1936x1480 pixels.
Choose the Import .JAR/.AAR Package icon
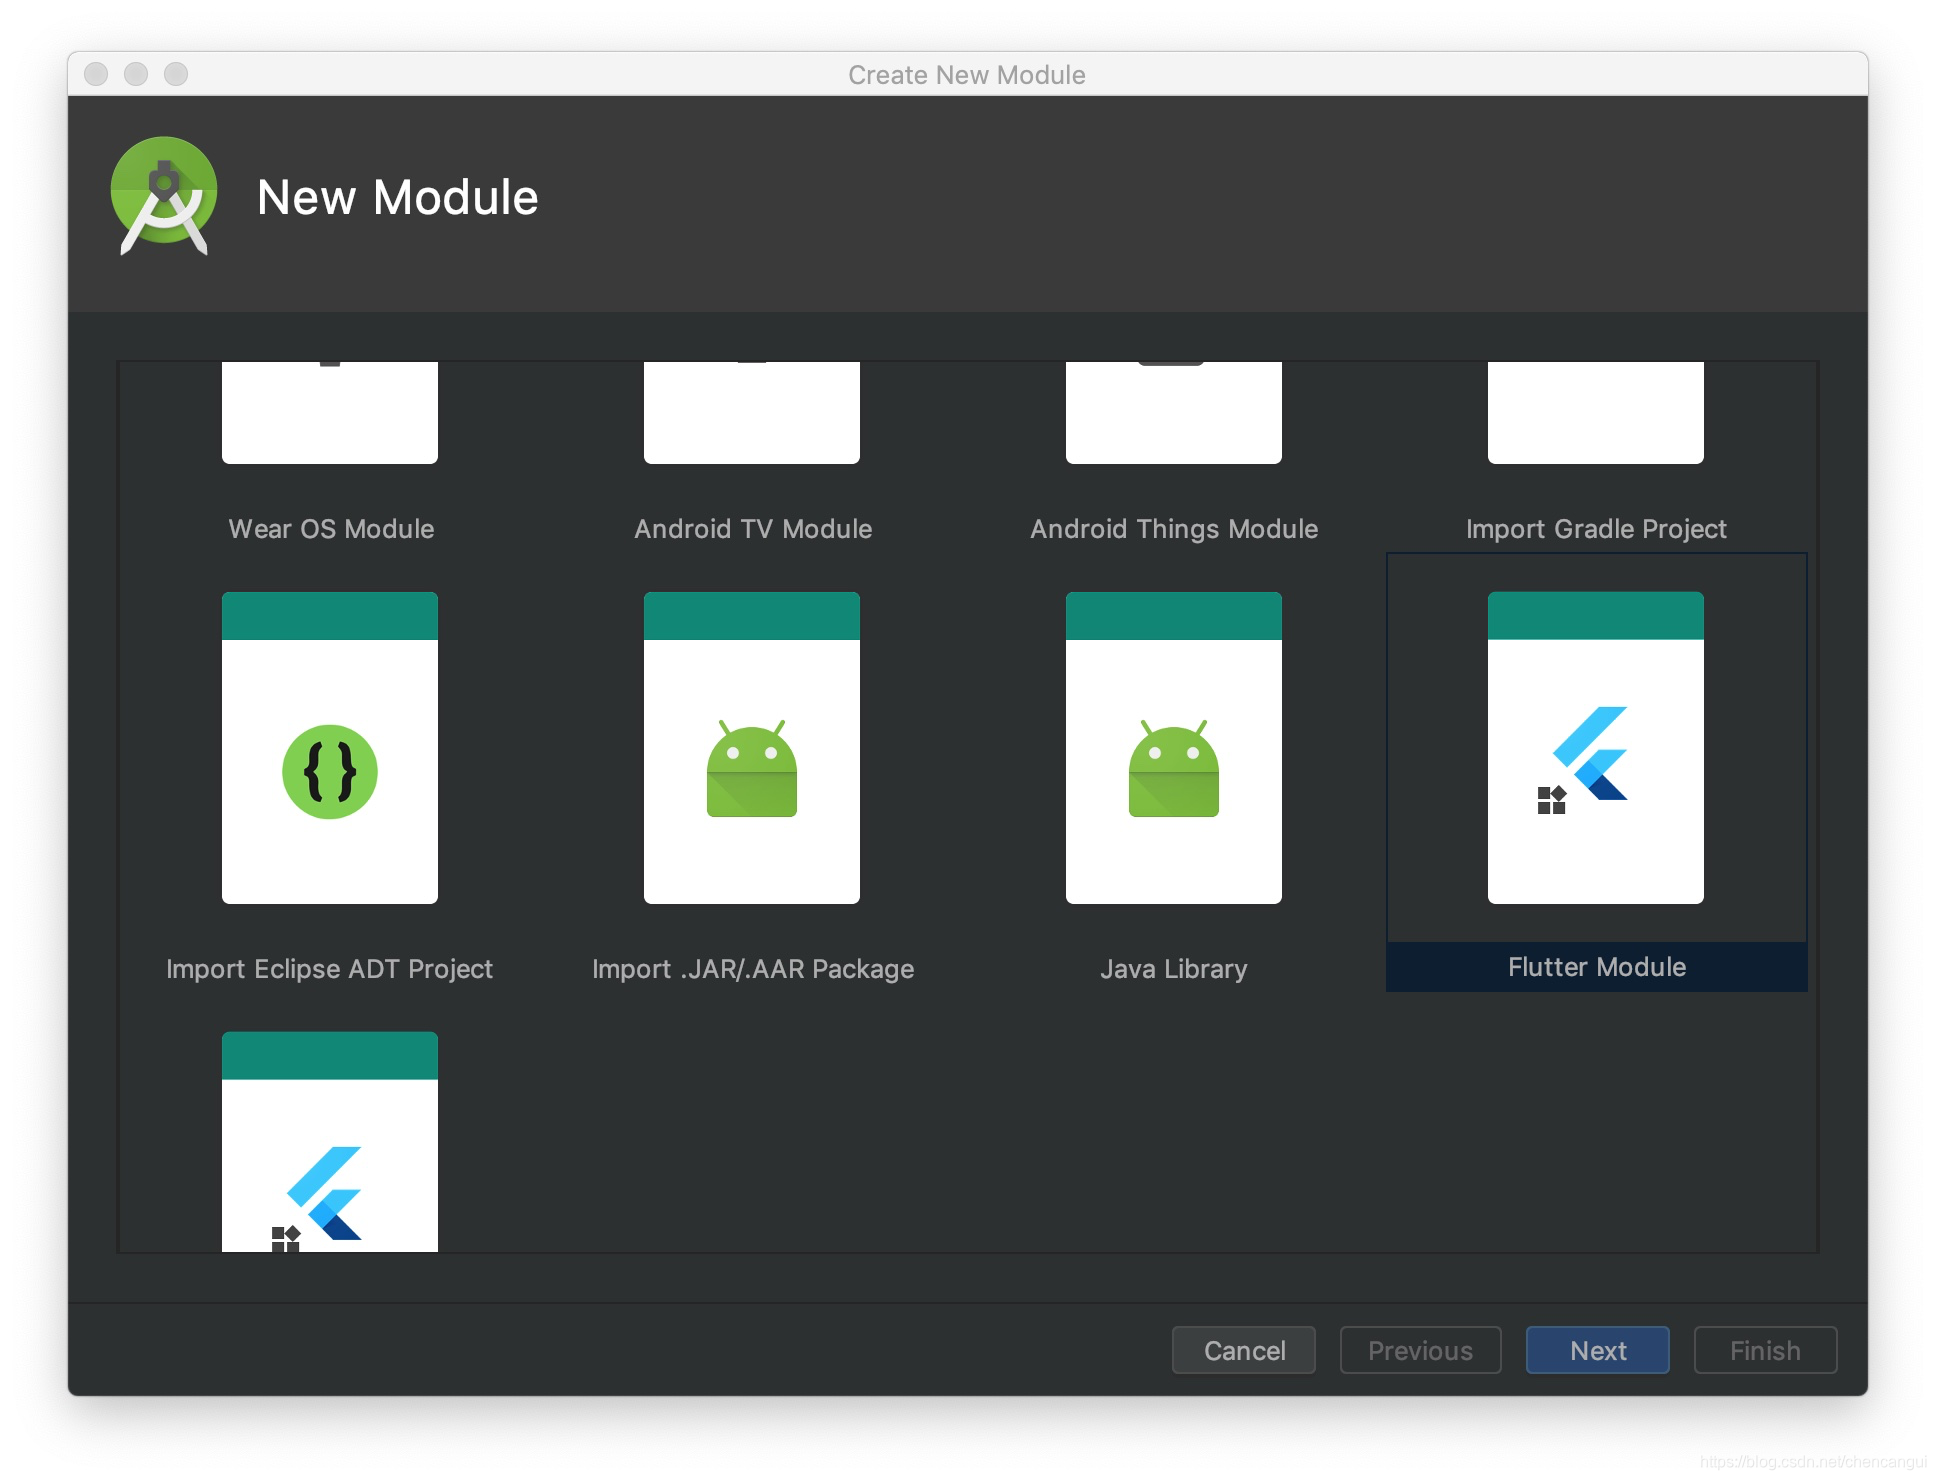point(752,748)
